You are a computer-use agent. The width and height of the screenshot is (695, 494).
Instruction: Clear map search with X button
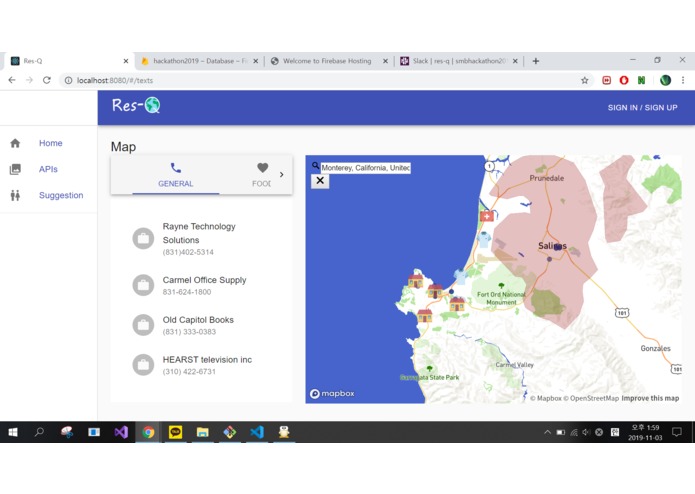pos(320,181)
